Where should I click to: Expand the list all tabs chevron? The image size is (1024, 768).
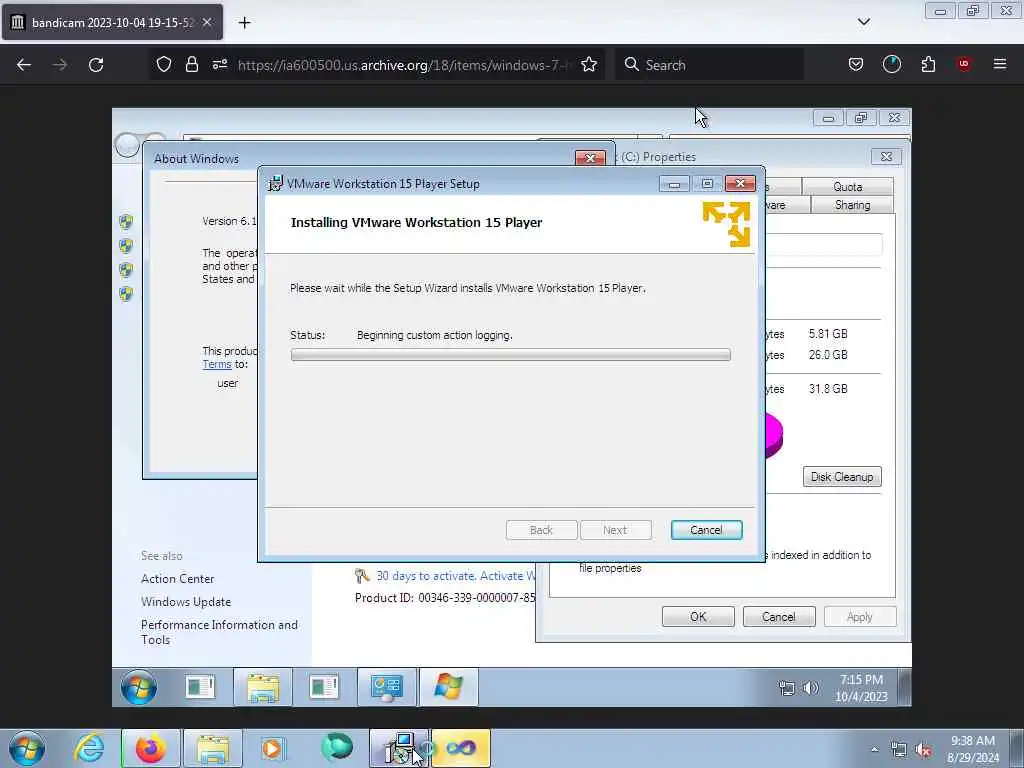pyautogui.click(x=863, y=22)
